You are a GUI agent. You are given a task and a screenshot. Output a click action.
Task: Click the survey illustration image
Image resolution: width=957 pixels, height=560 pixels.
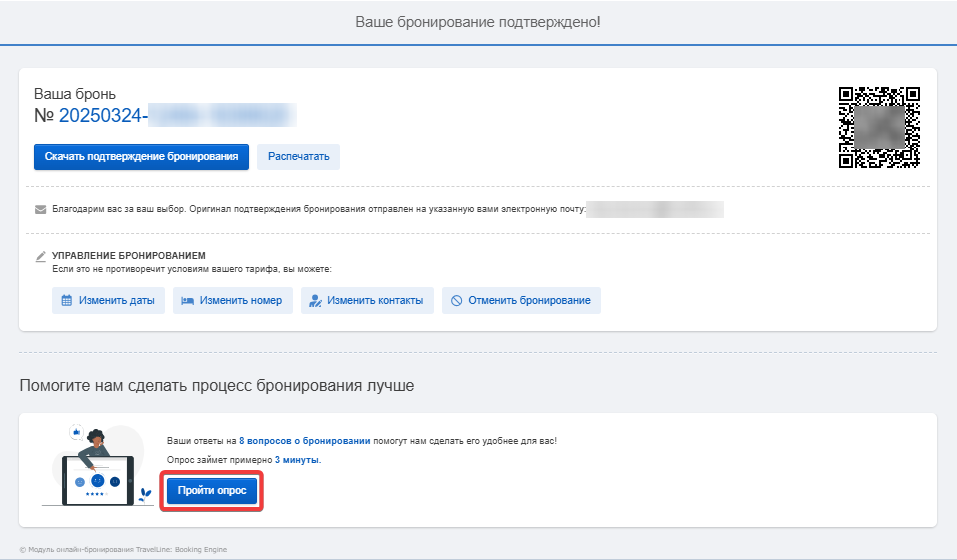[x=98, y=465]
